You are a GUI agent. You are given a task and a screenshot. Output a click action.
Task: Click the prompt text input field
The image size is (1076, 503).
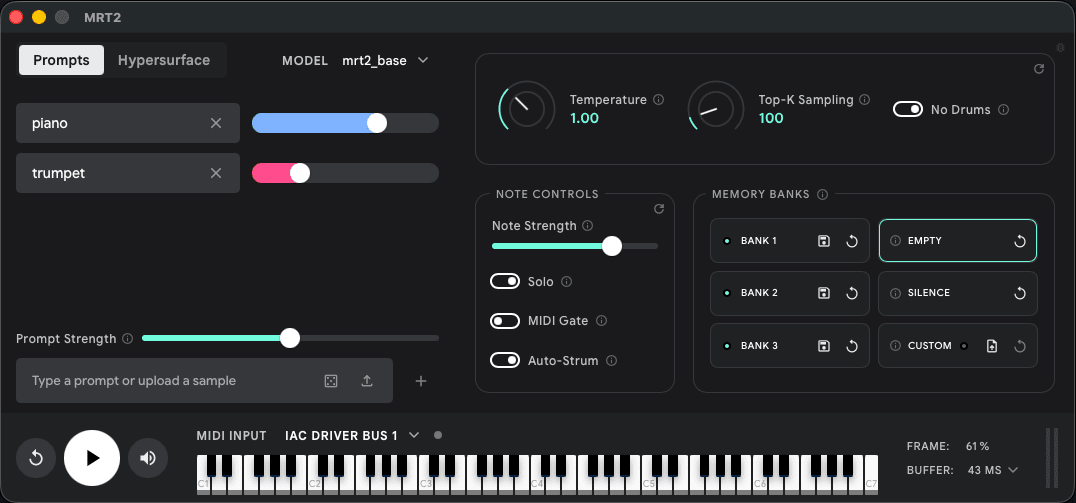172,381
